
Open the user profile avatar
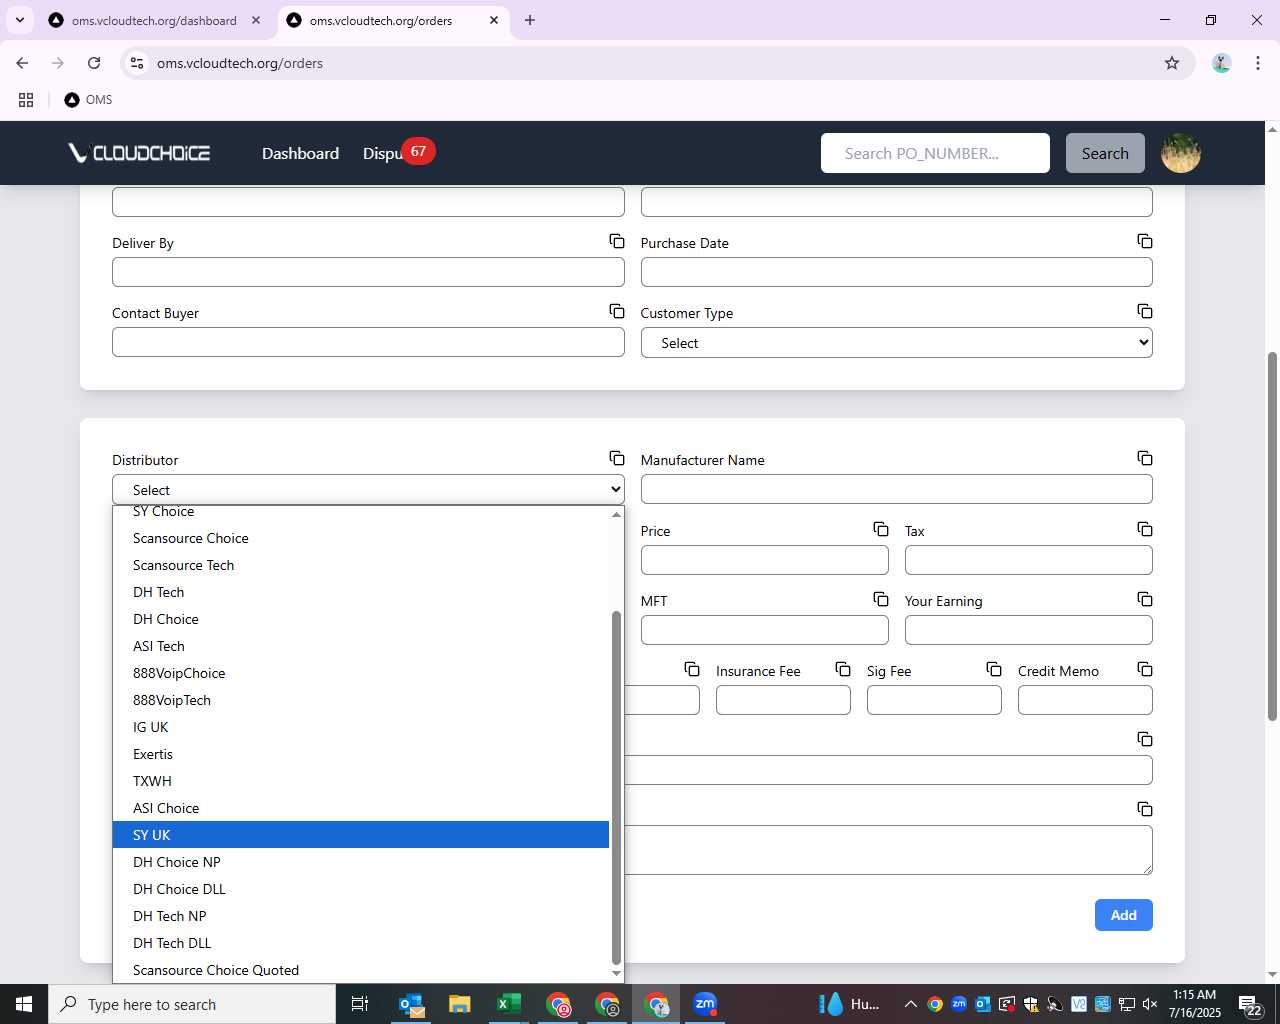(1181, 153)
